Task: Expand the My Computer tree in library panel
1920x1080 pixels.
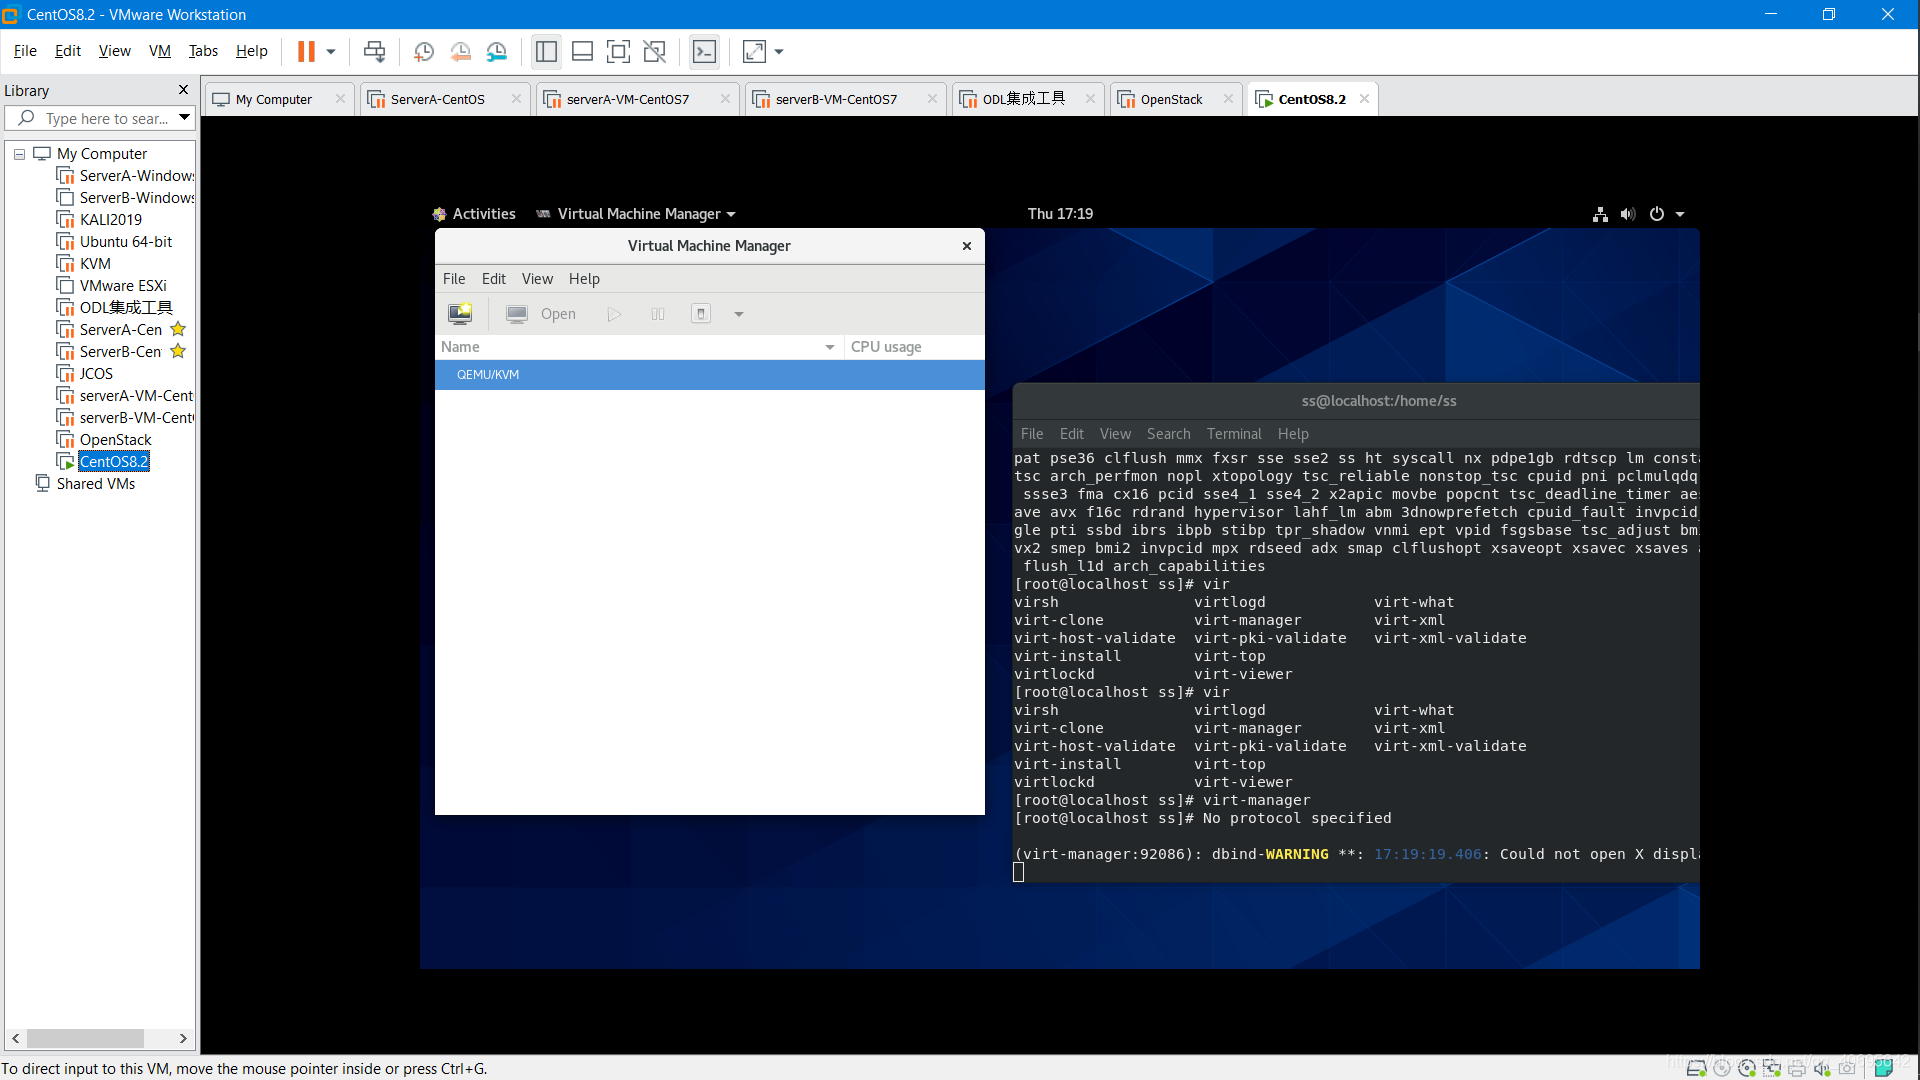Action: tap(21, 153)
